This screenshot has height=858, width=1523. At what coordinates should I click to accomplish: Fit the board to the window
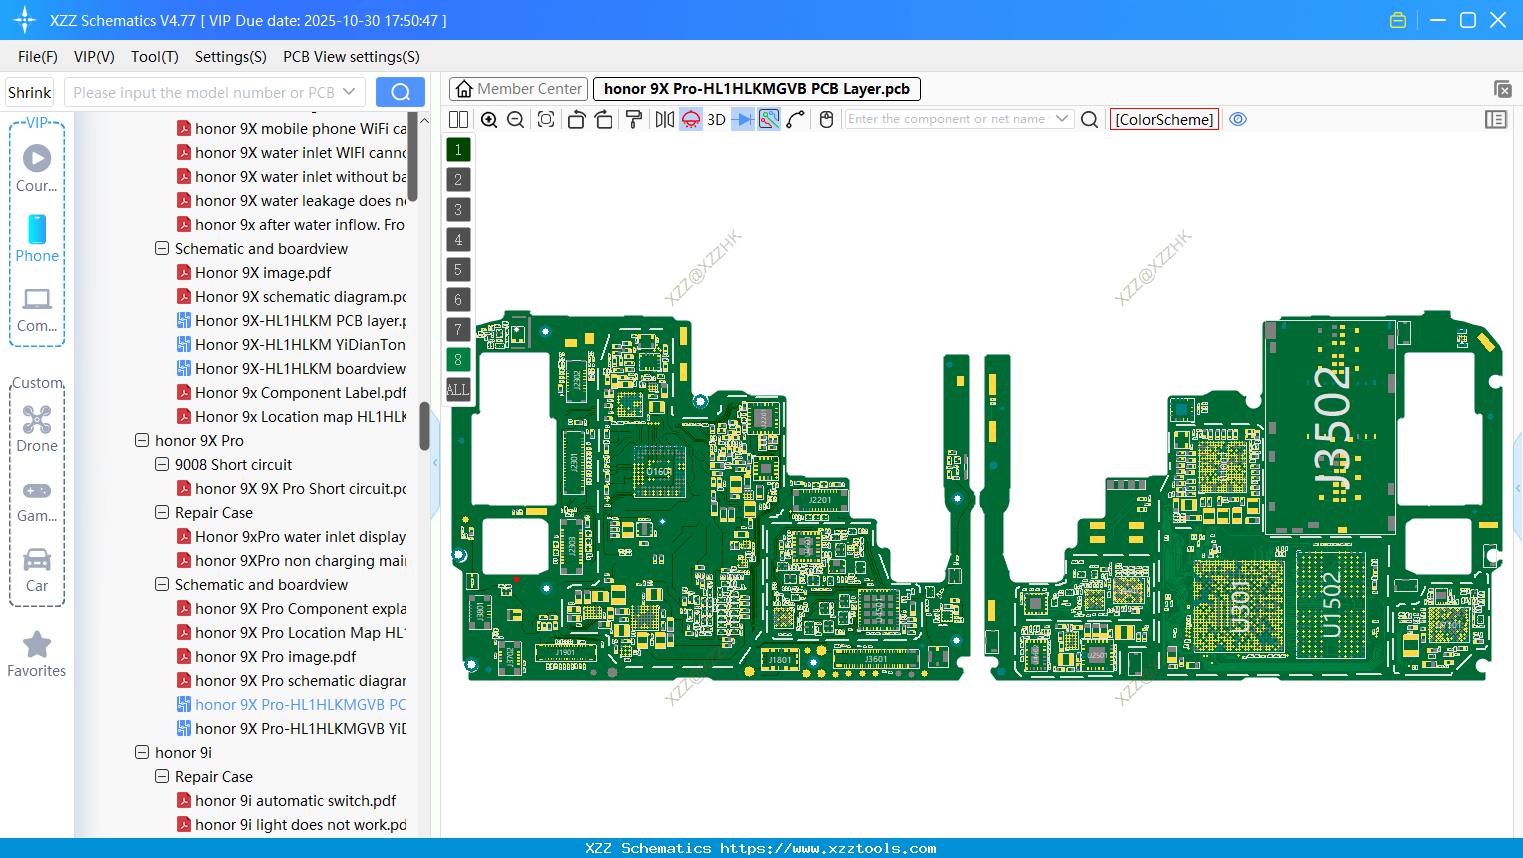[x=546, y=119]
